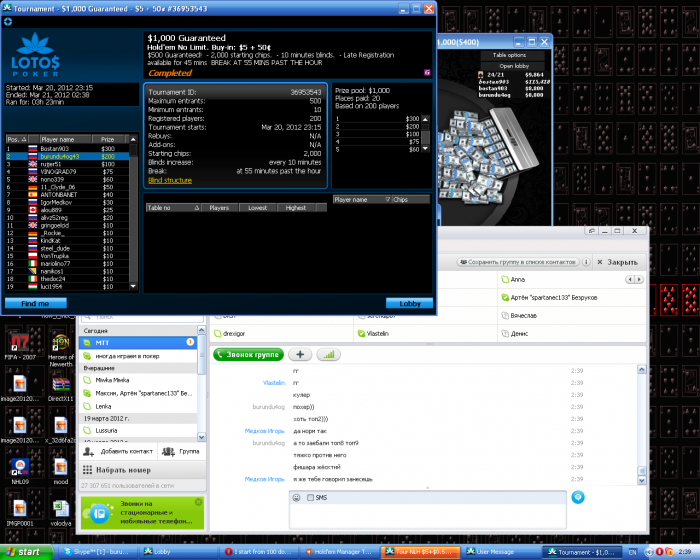700x560 pixels.
Task: Click in the Skype message input field
Action: pos(428,516)
